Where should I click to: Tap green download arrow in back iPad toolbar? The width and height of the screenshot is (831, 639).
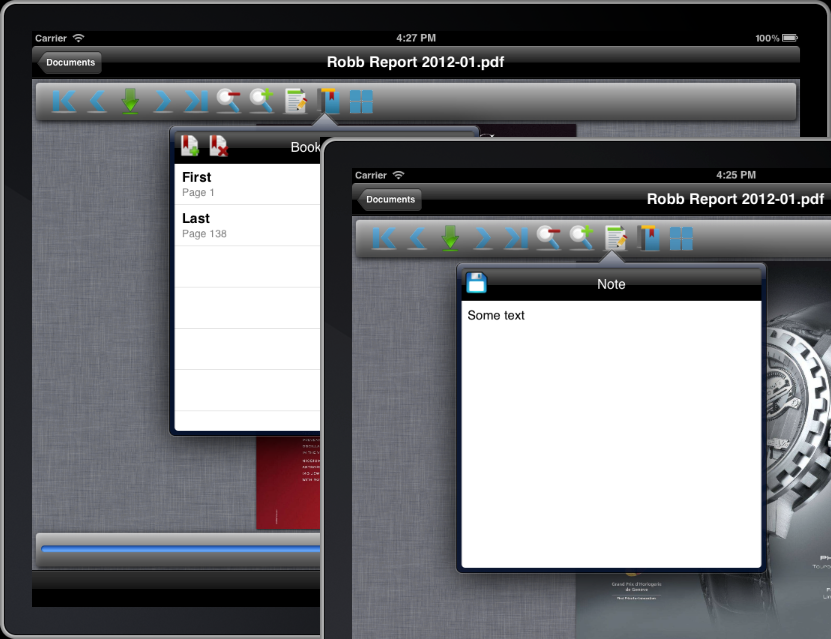tap(130, 101)
